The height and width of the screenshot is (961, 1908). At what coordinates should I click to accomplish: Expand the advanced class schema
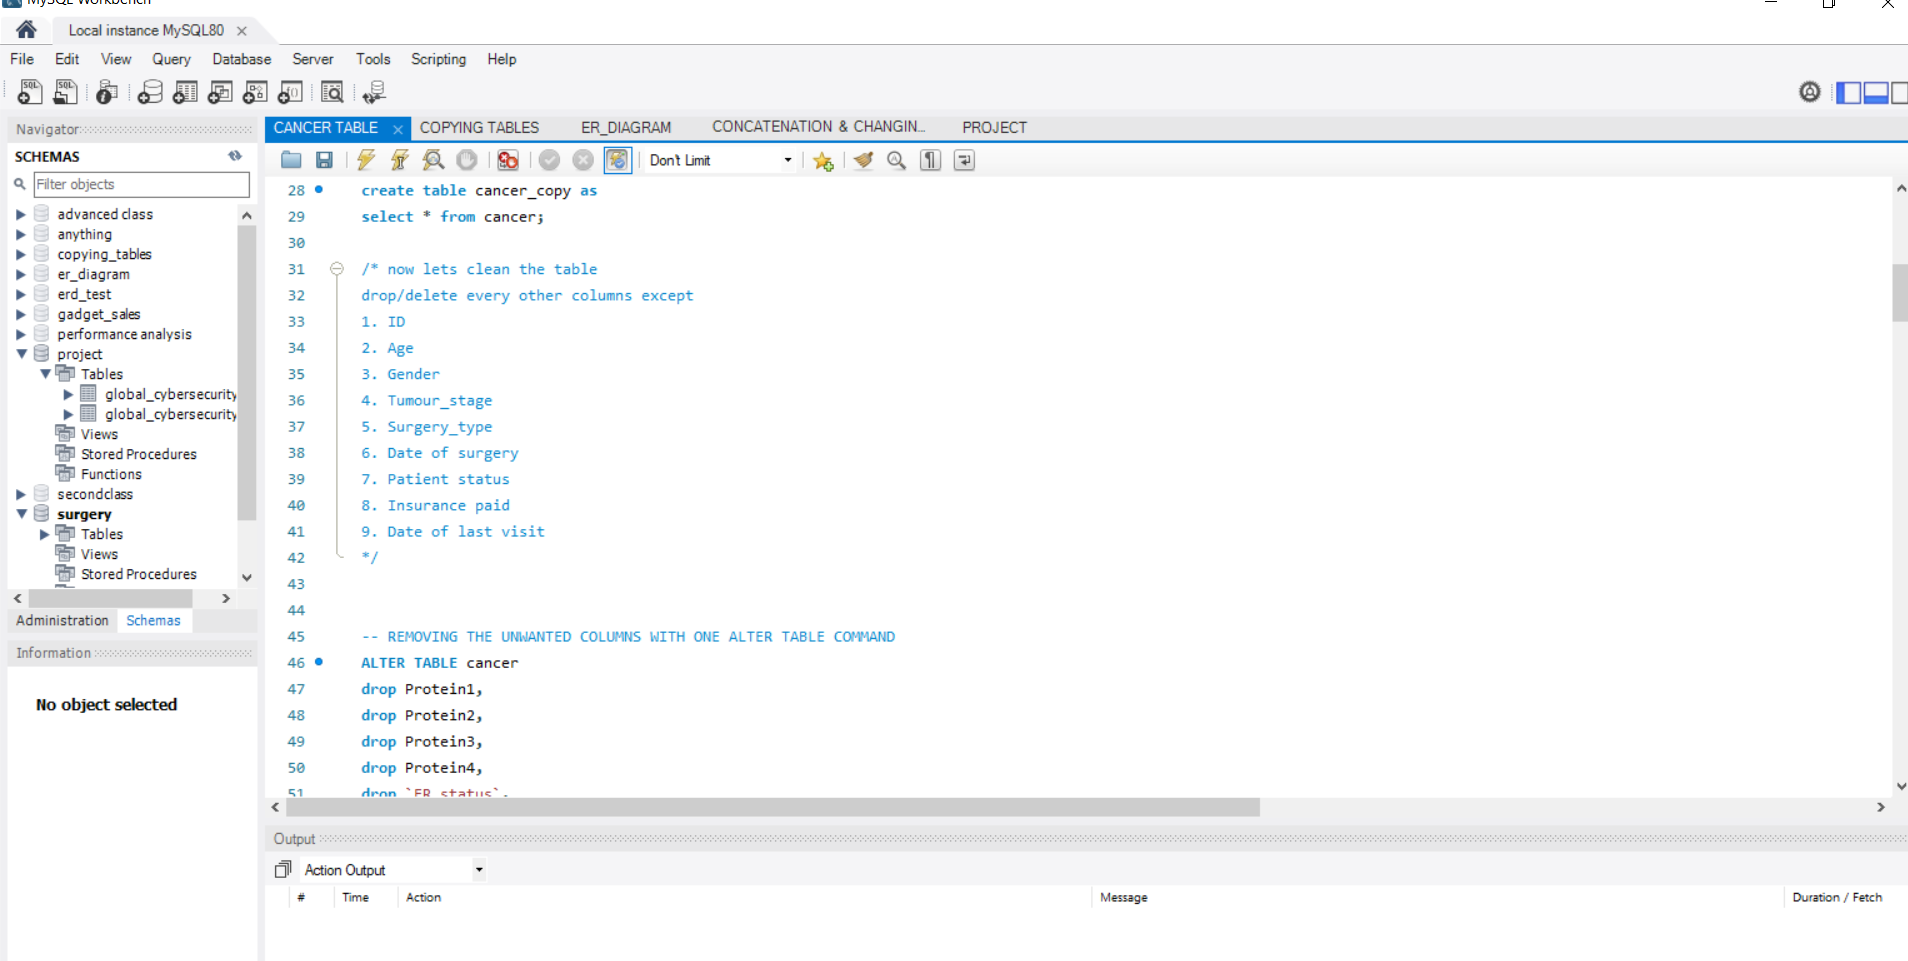tap(20, 214)
